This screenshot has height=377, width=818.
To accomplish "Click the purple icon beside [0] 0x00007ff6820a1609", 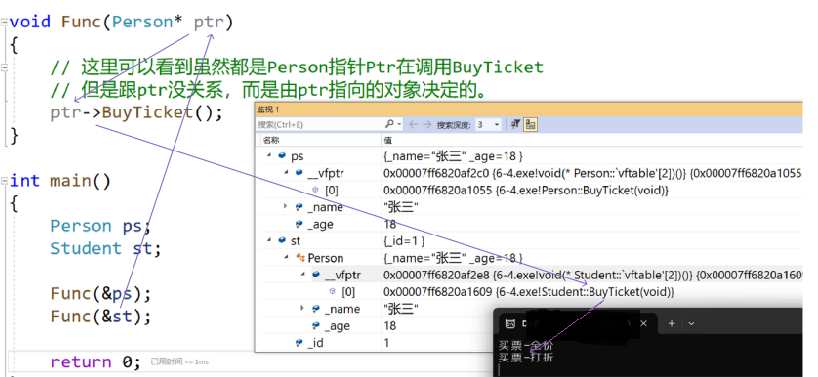I will (332, 291).
